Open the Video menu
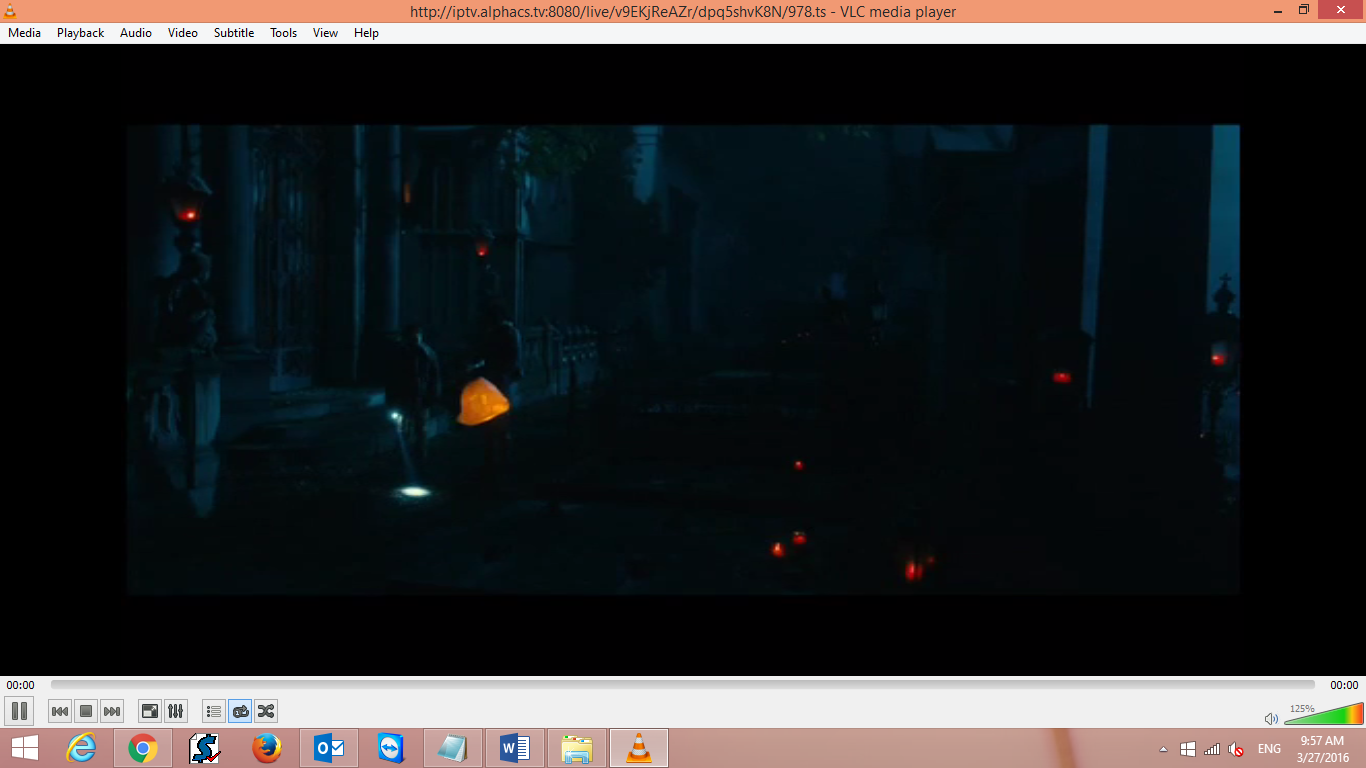This screenshot has width=1366, height=768. coord(183,33)
